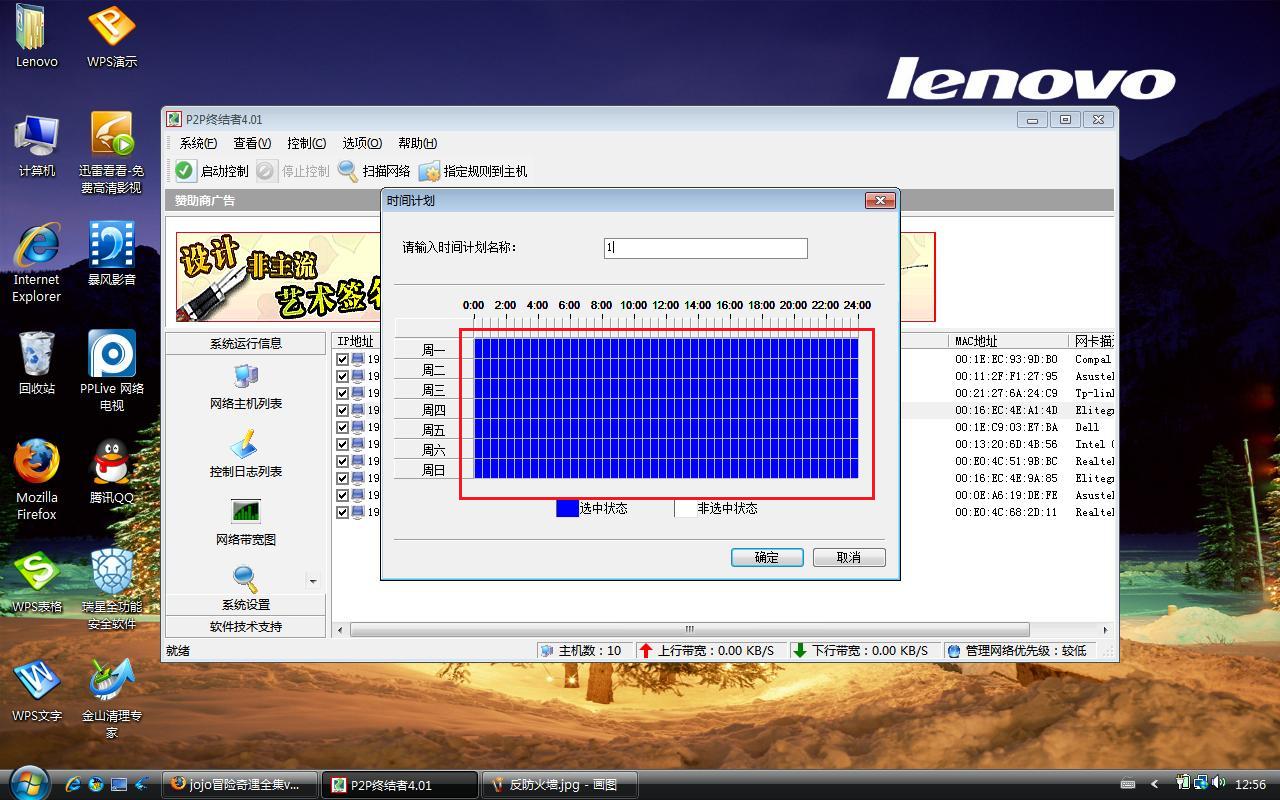Expand the 软件技术支持 sidebar section
The height and width of the screenshot is (800, 1280).
[x=245, y=627]
